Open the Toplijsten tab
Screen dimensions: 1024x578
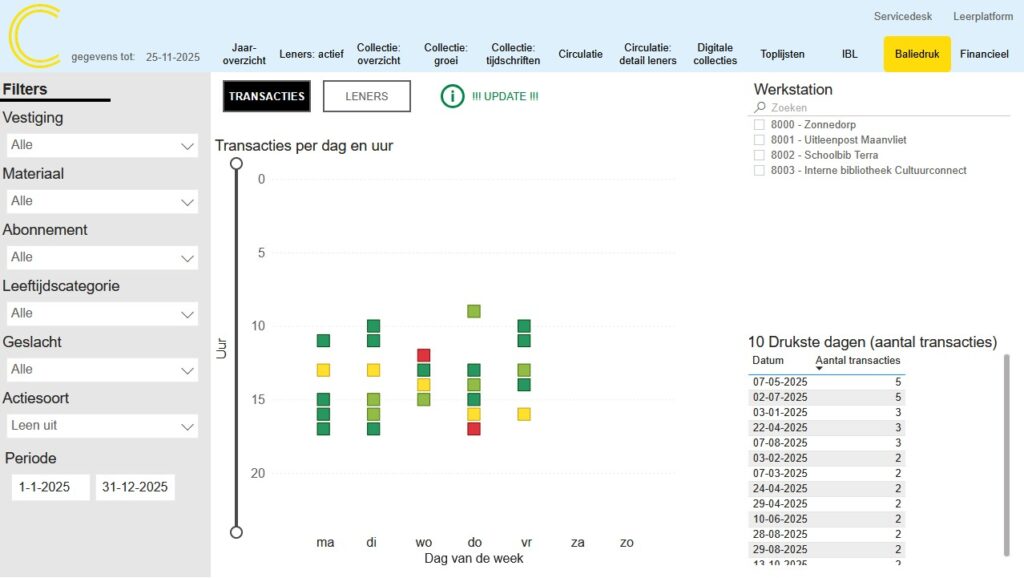click(x=782, y=54)
